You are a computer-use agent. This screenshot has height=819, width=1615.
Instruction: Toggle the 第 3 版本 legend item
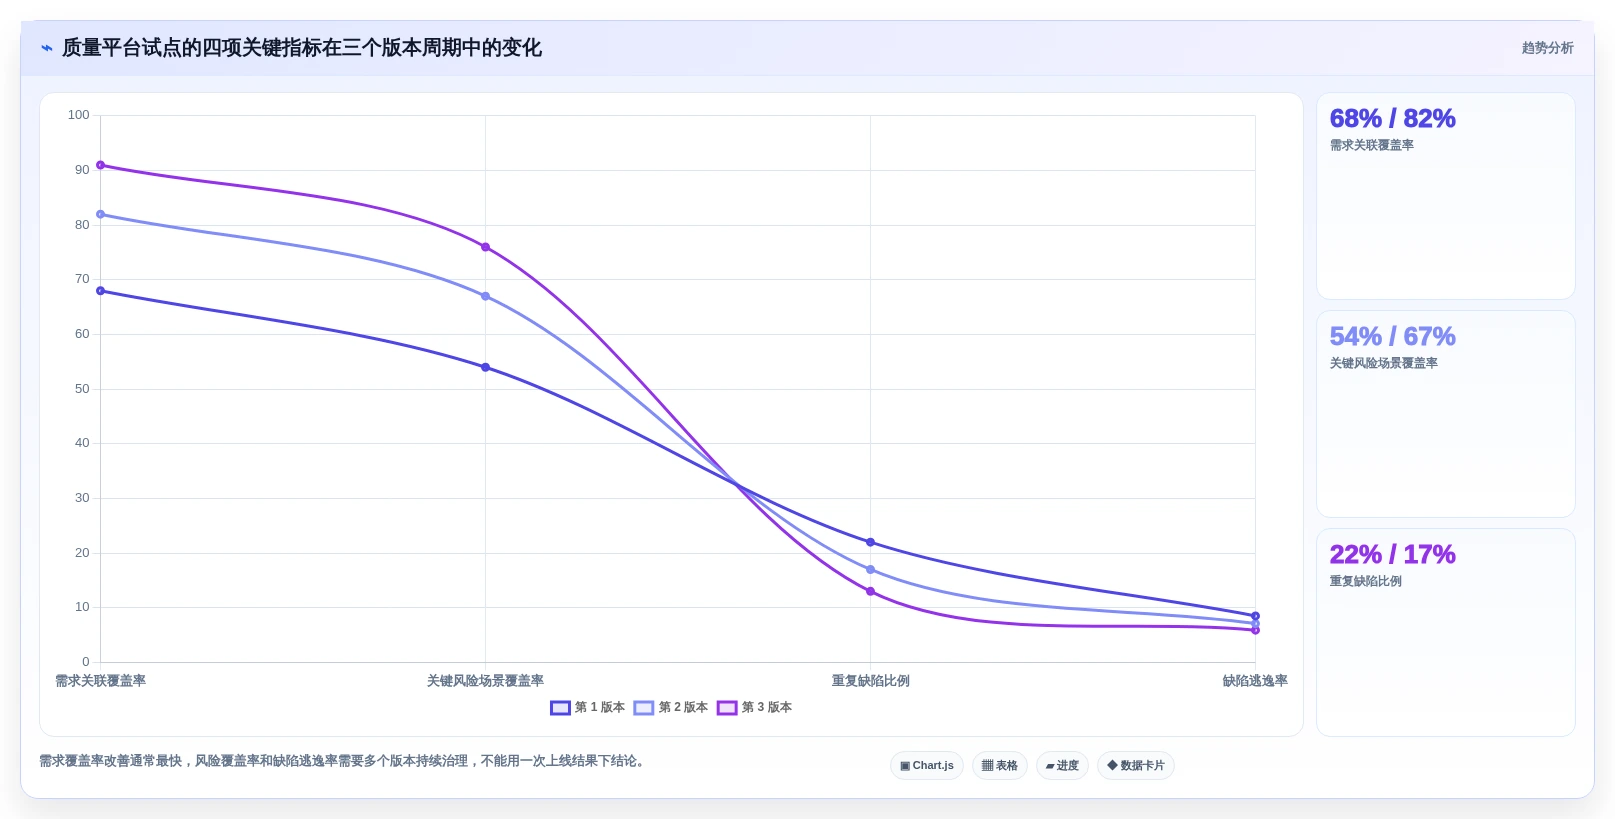pyautogui.click(x=754, y=707)
